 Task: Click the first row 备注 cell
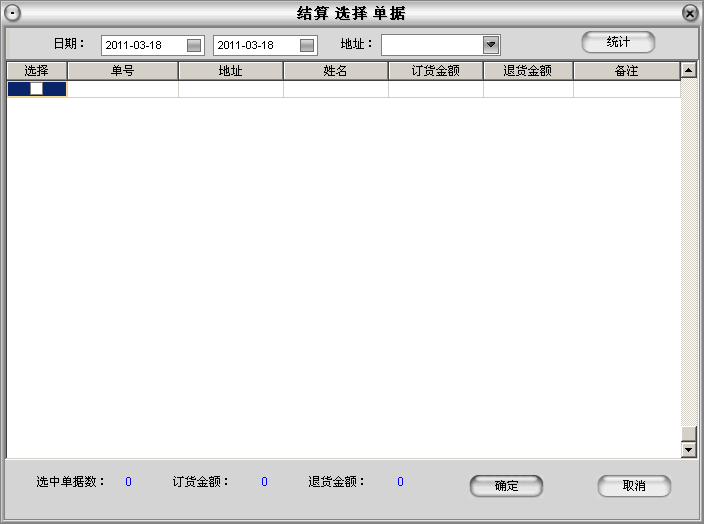pos(627,89)
